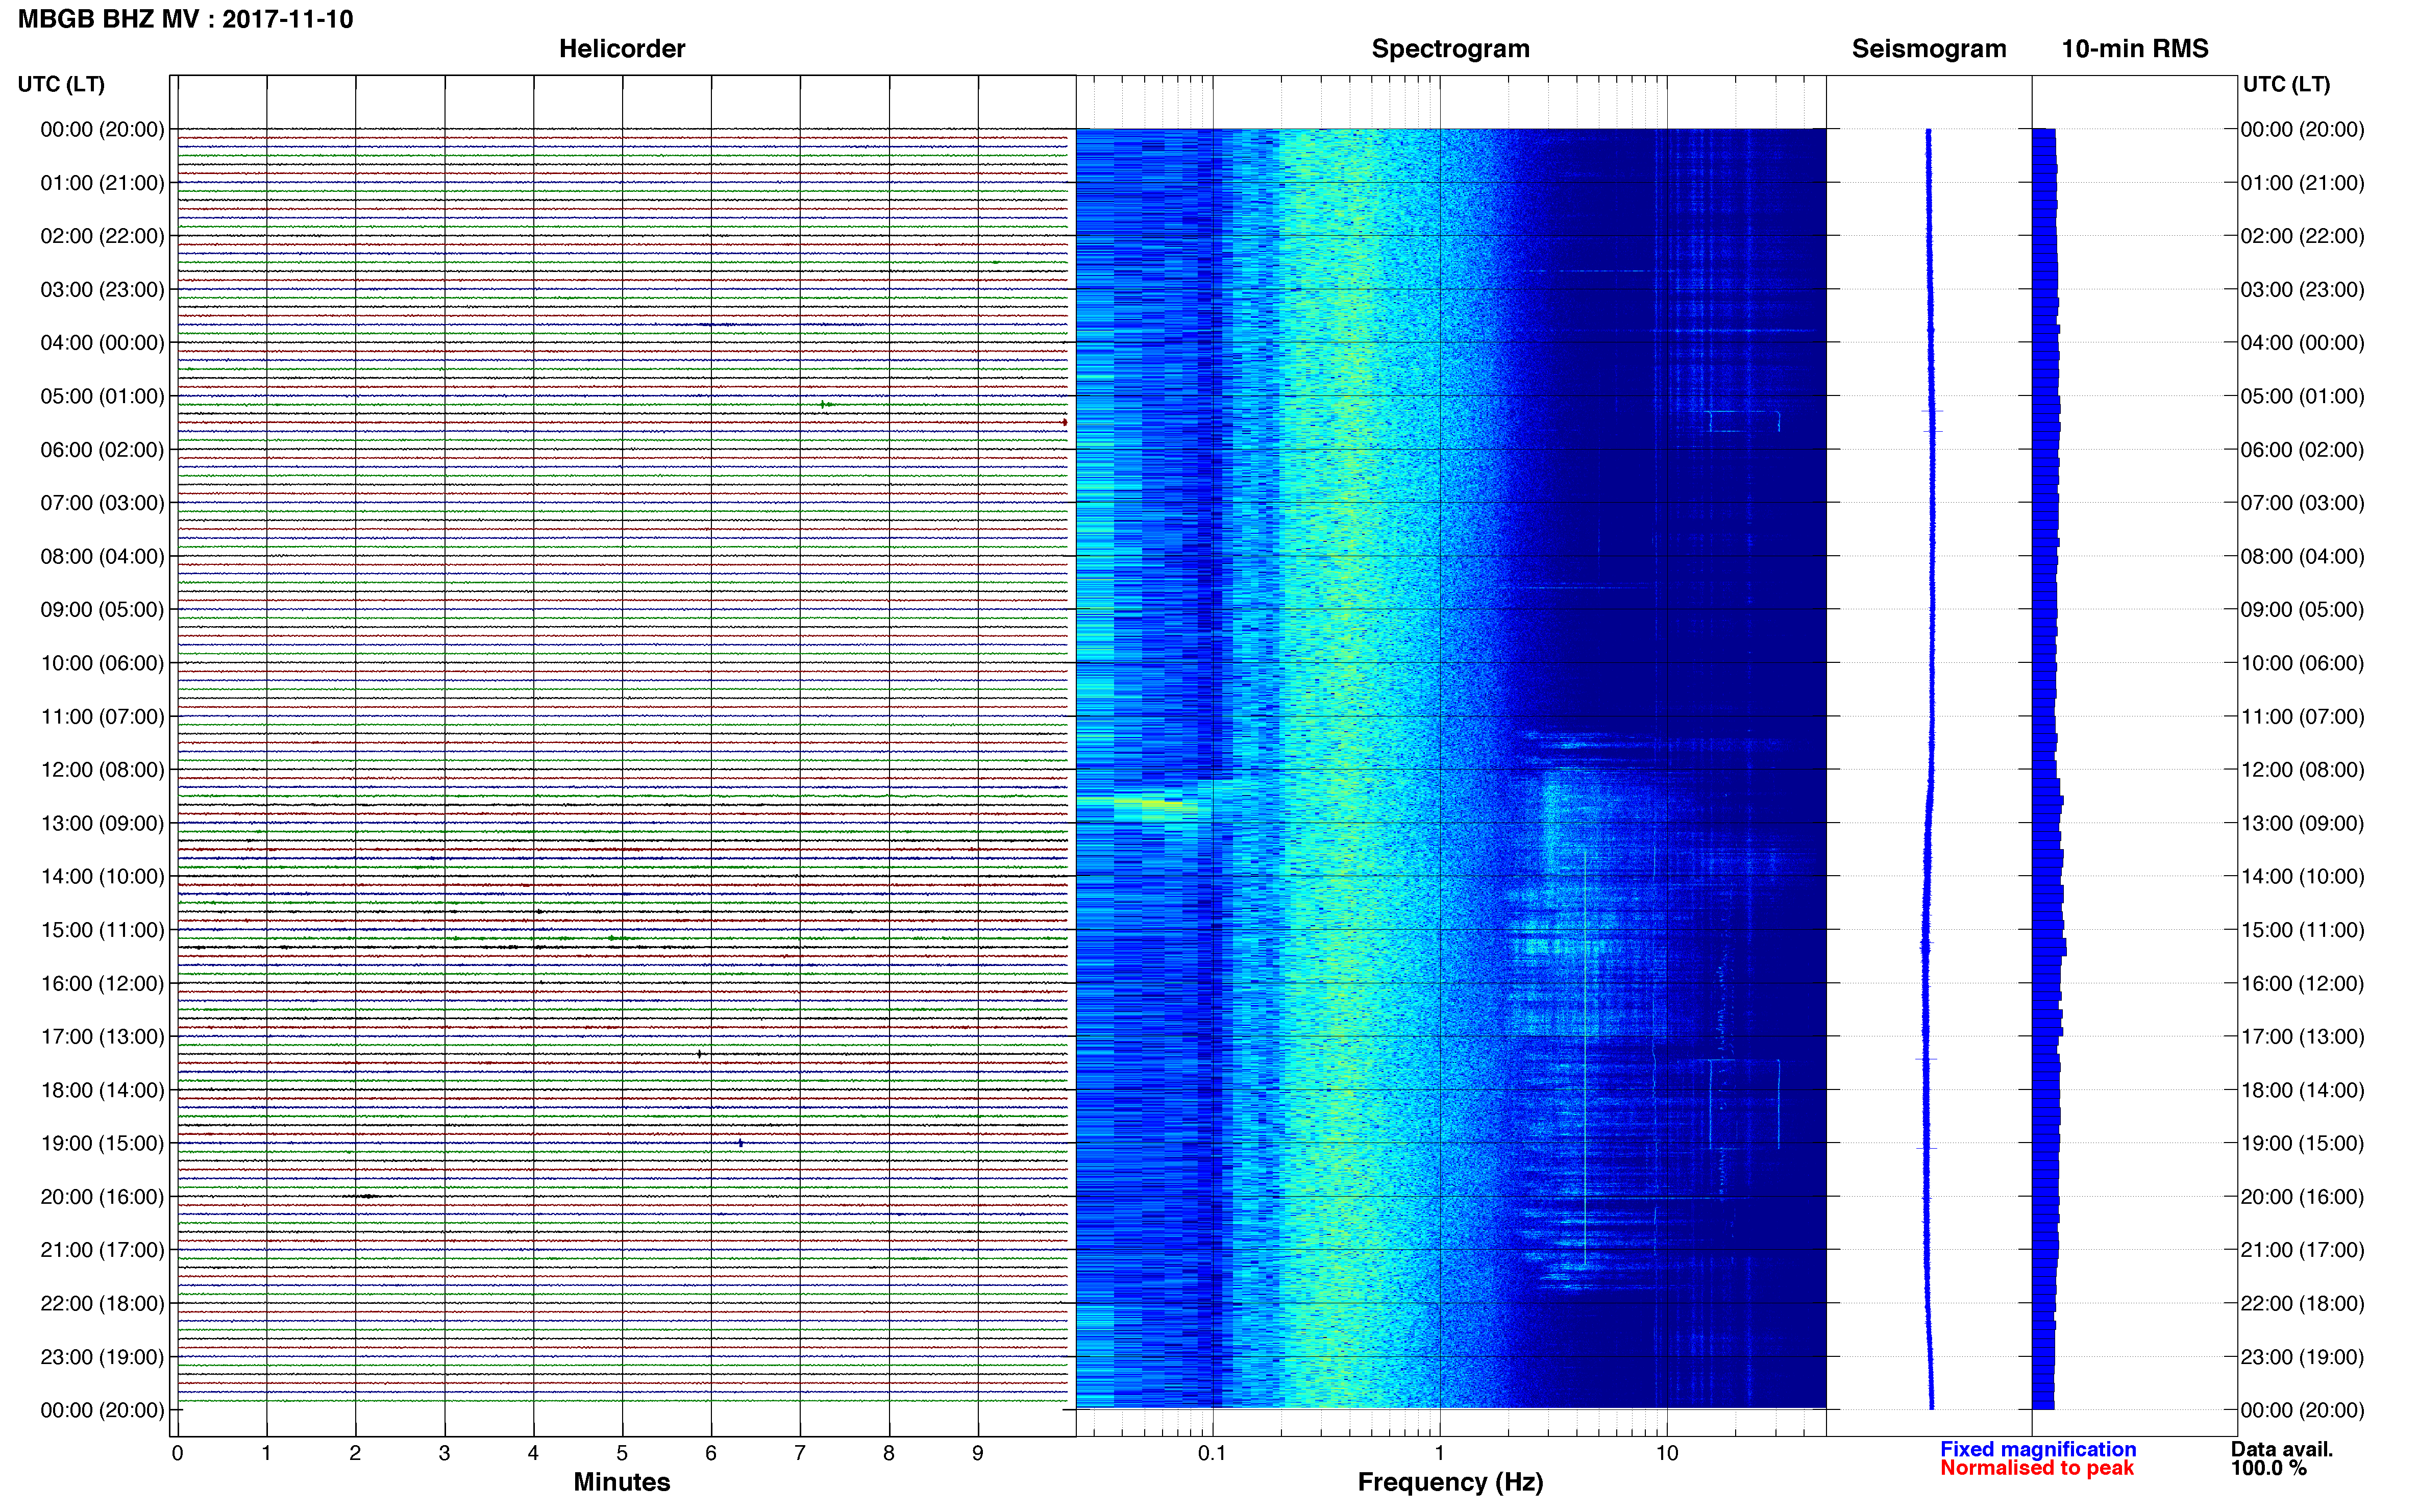Click minute tick '3' on the Helicorder axis
The width and height of the screenshot is (2419, 1512).
444,1454
